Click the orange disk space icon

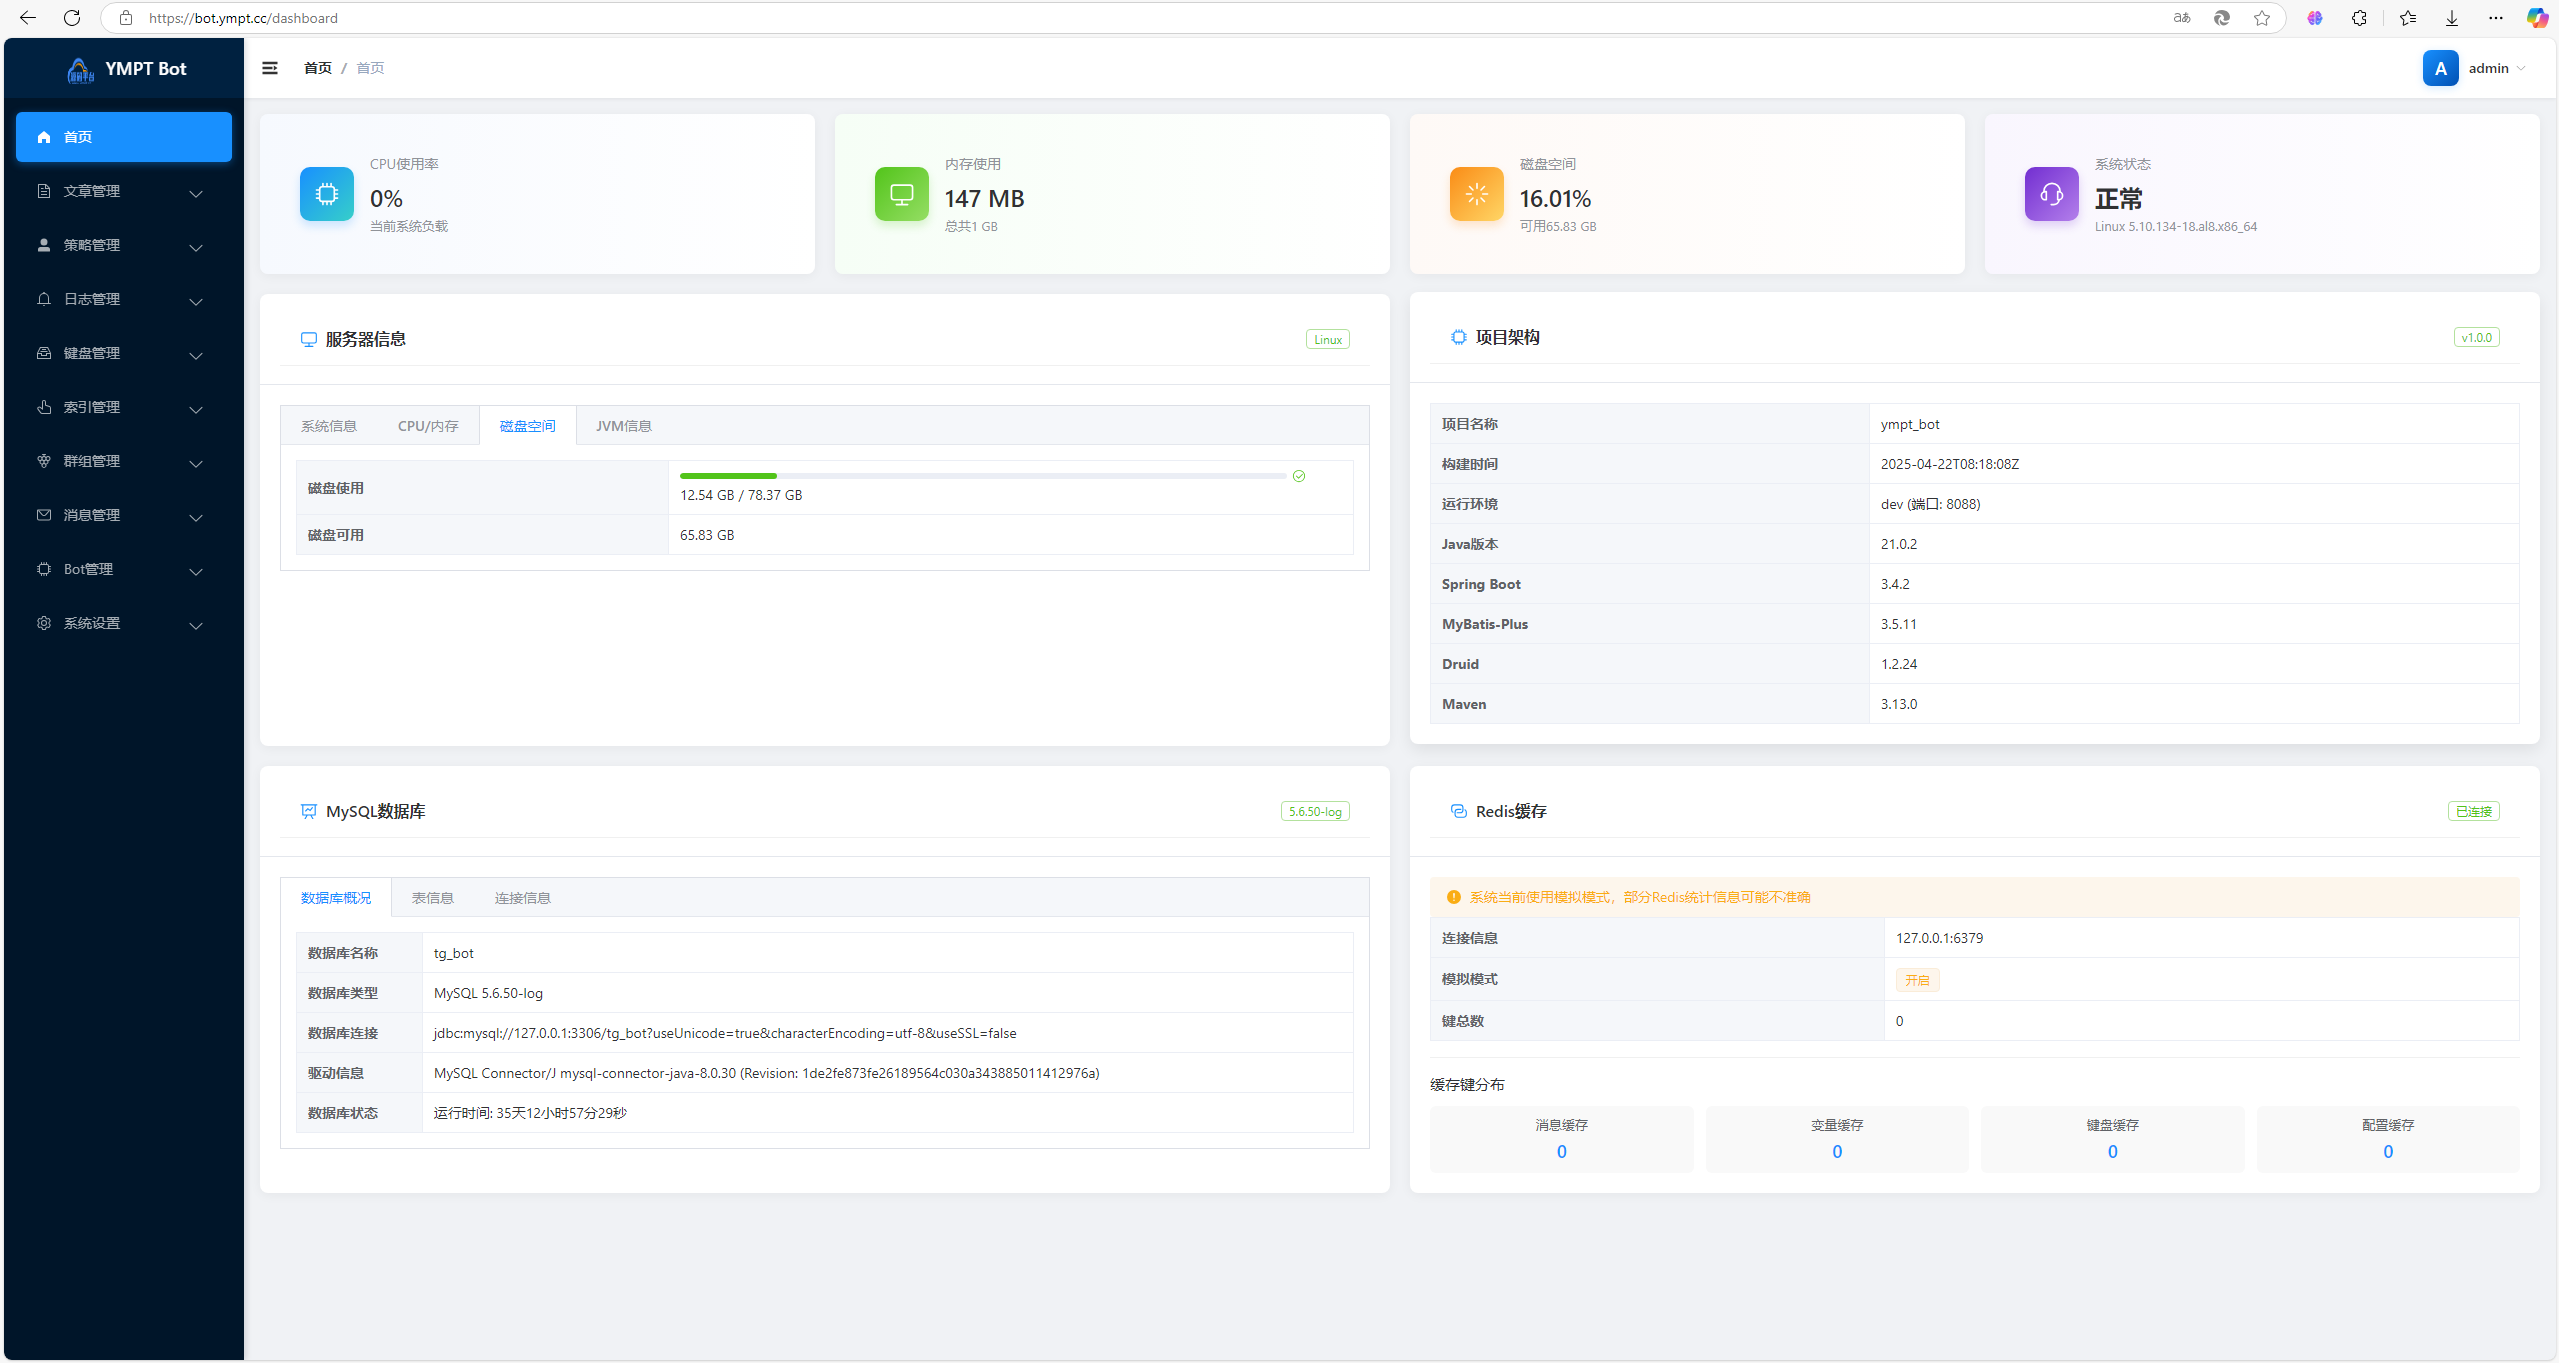point(1476,194)
